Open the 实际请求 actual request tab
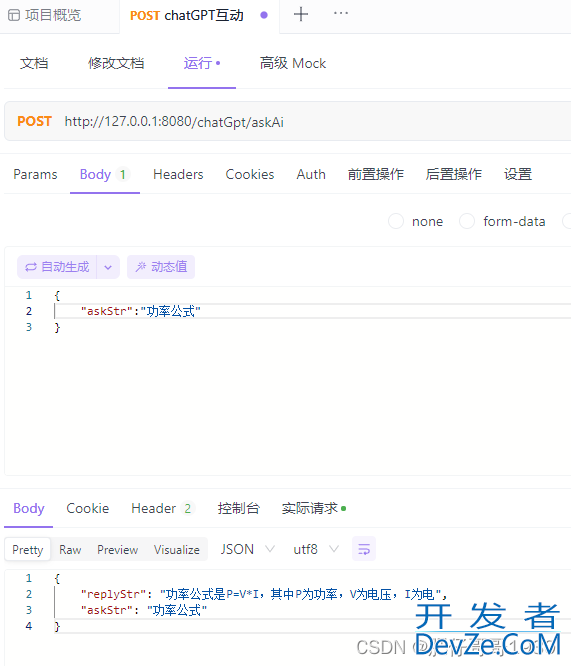571x666 pixels. coord(314,508)
